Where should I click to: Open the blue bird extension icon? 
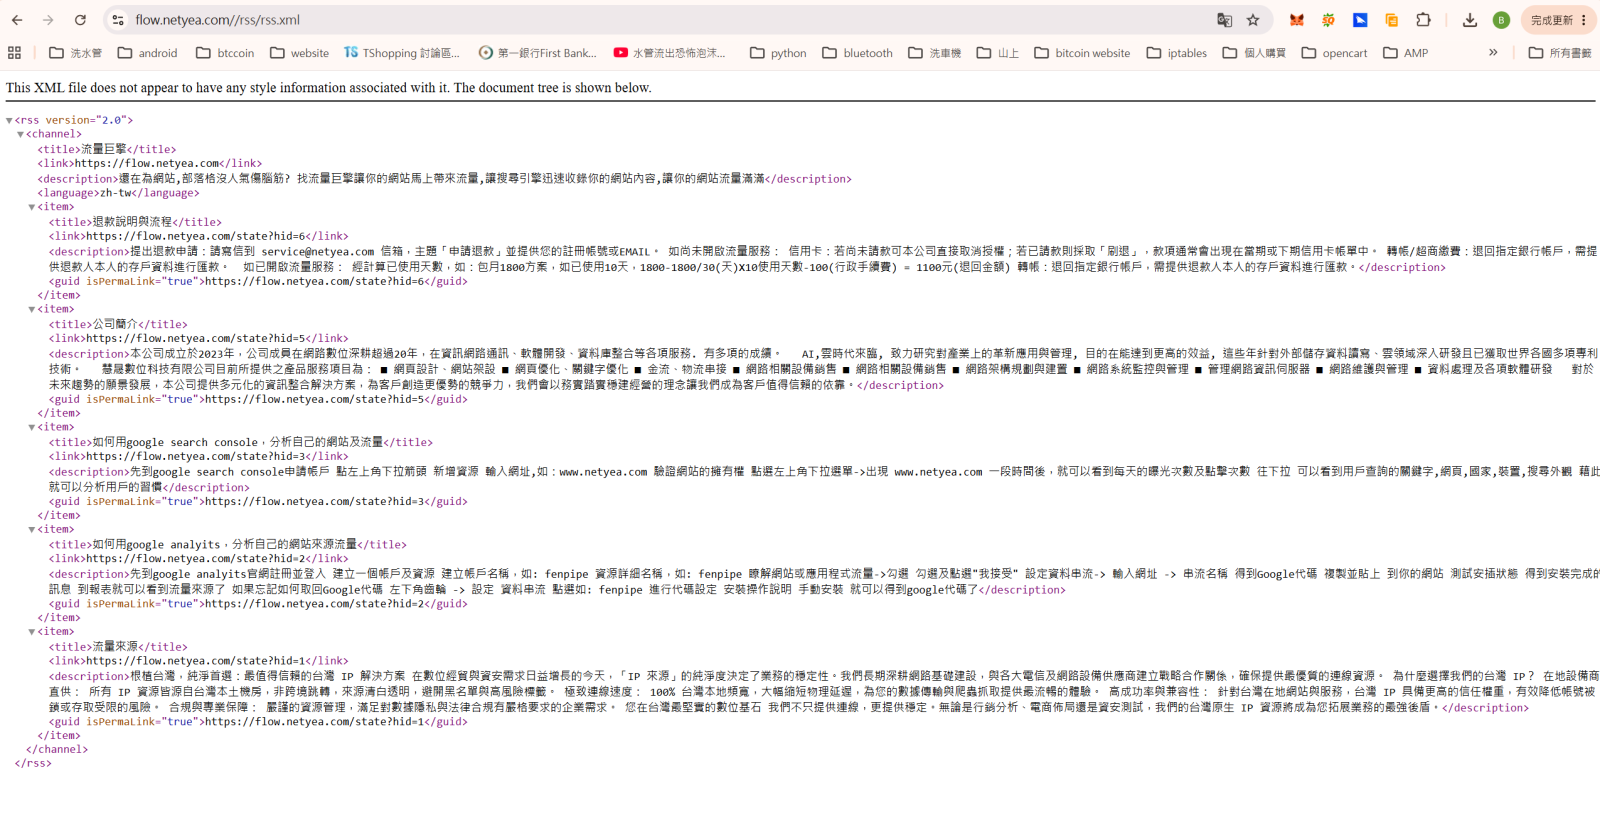[1360, 20]
